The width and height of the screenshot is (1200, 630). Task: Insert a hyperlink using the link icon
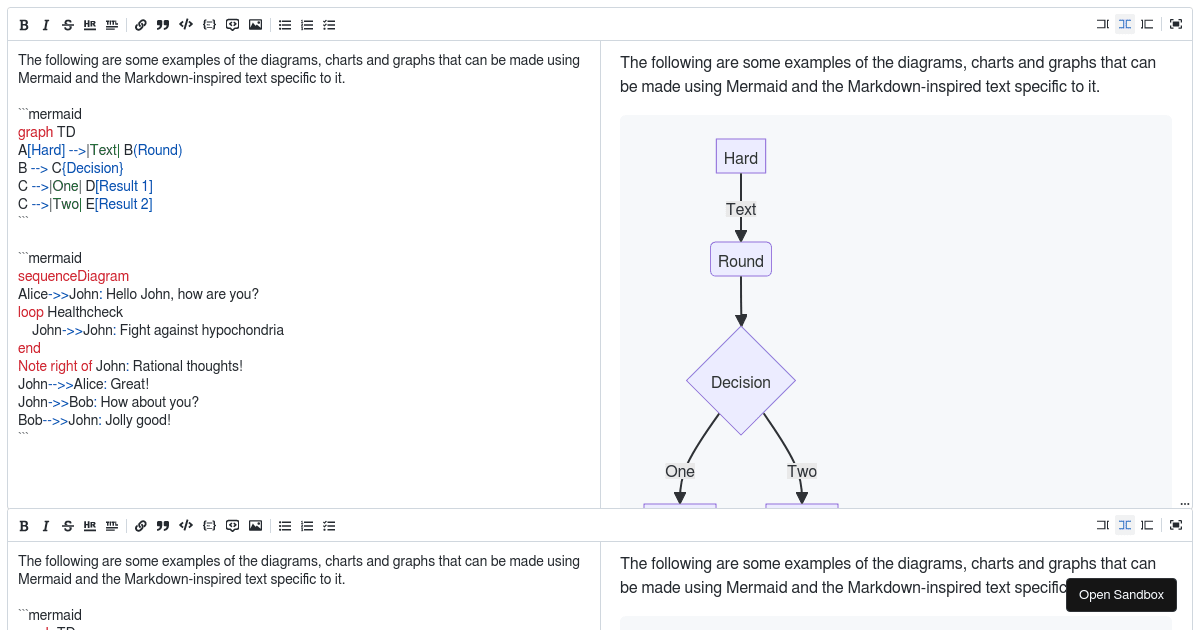[140, 24]
